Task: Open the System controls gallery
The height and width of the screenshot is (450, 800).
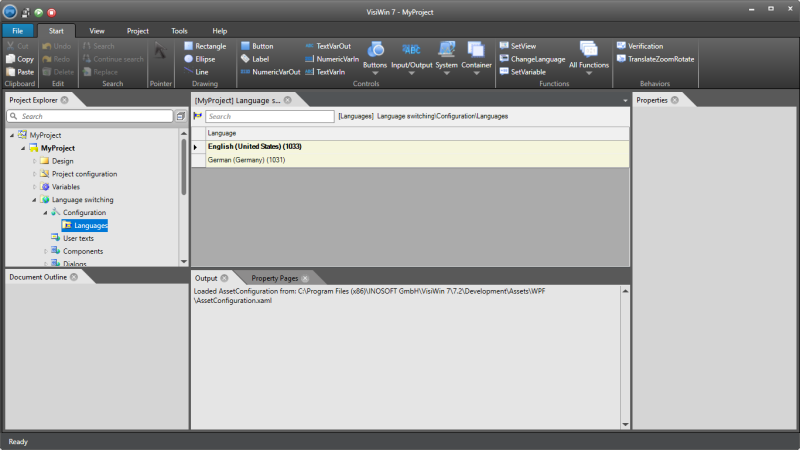Action: click(446, 58)
